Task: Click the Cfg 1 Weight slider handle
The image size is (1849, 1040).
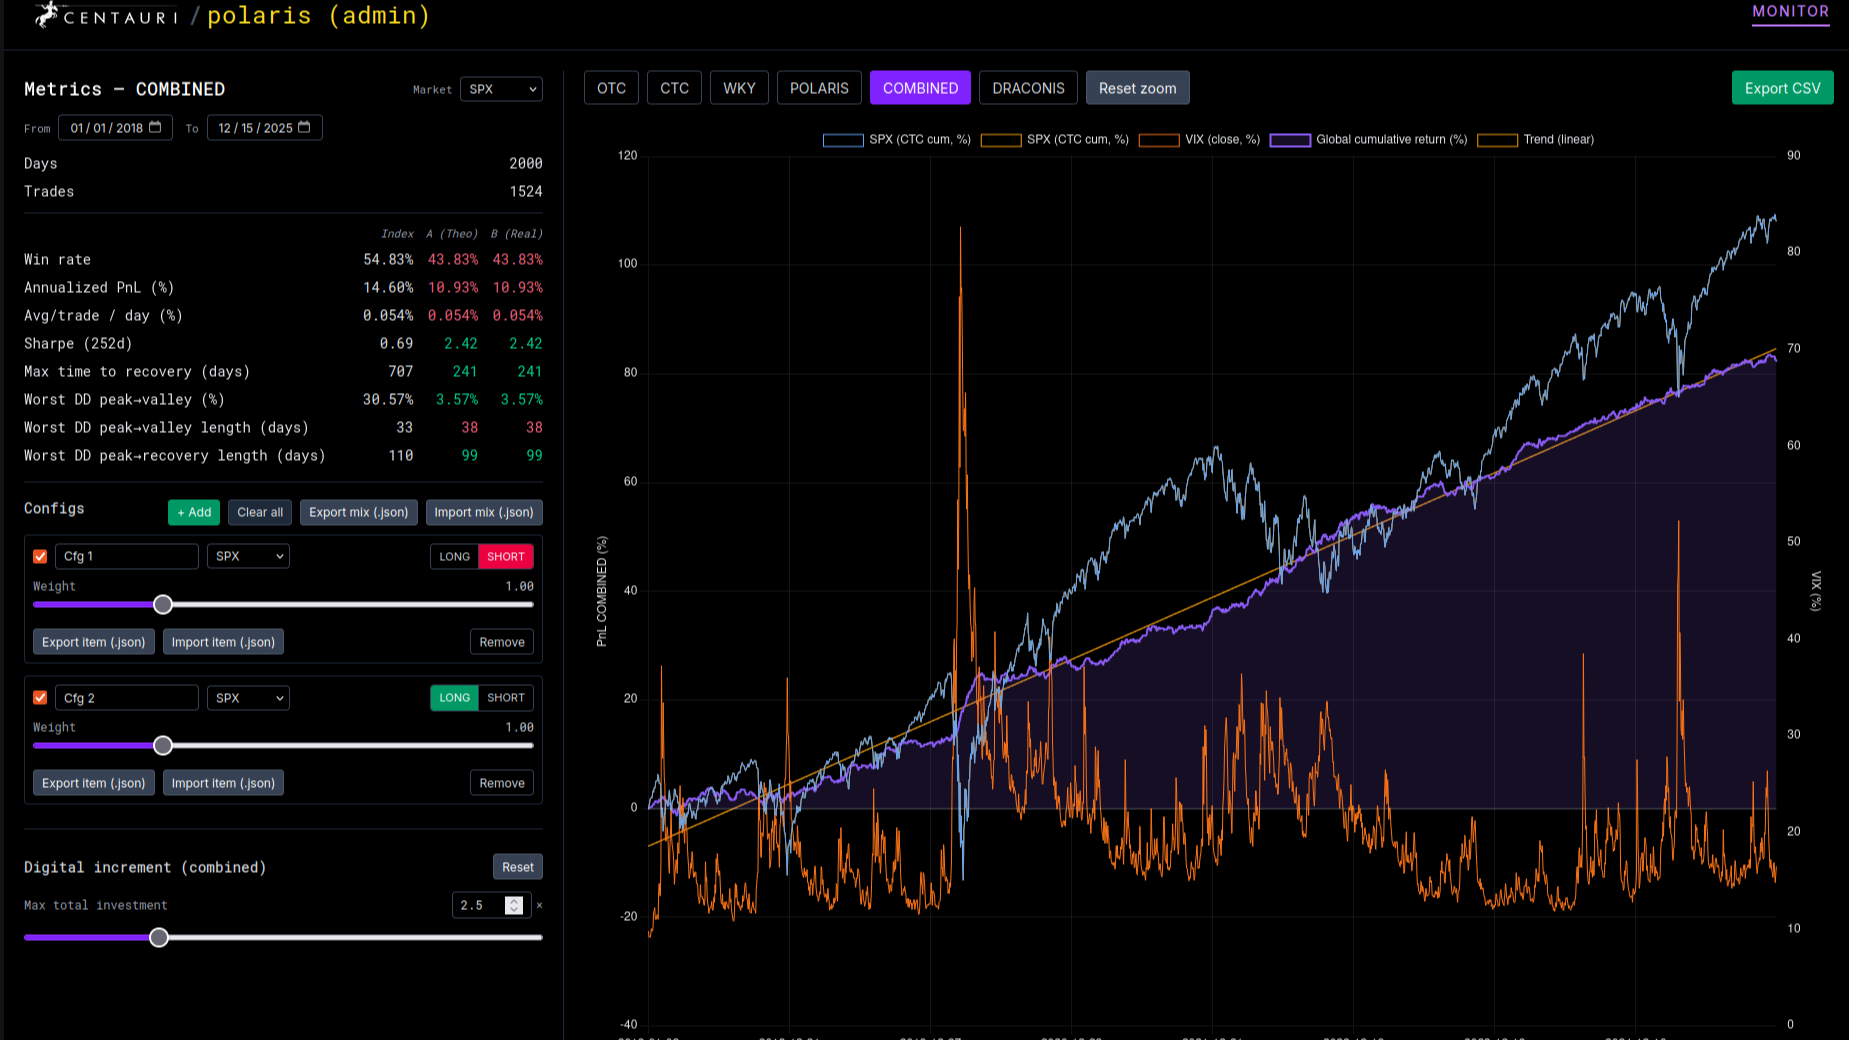Action: tap(163, 604)
